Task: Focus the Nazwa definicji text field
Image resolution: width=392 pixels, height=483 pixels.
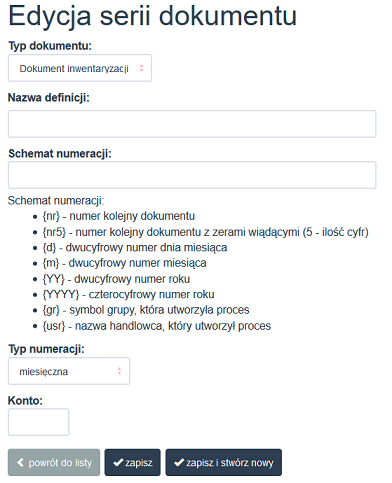Action: pyautogui.click(x=192, y=124)
